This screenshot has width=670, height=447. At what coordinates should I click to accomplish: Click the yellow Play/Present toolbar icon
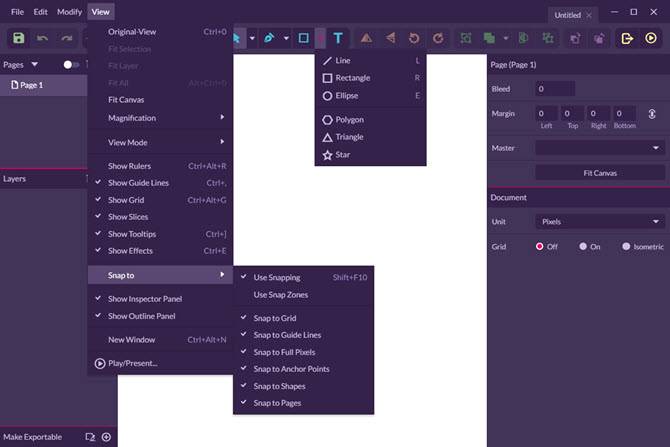point(651,38)
